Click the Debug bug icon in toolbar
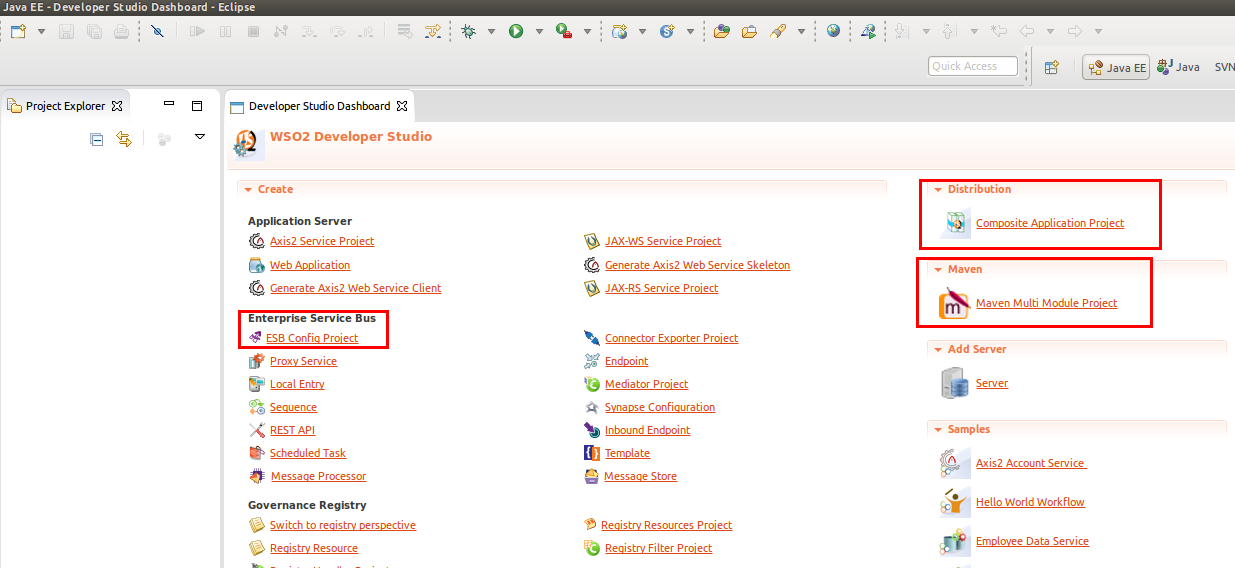1235x568 pixels. pyautogui.click(x=467, y=31)
